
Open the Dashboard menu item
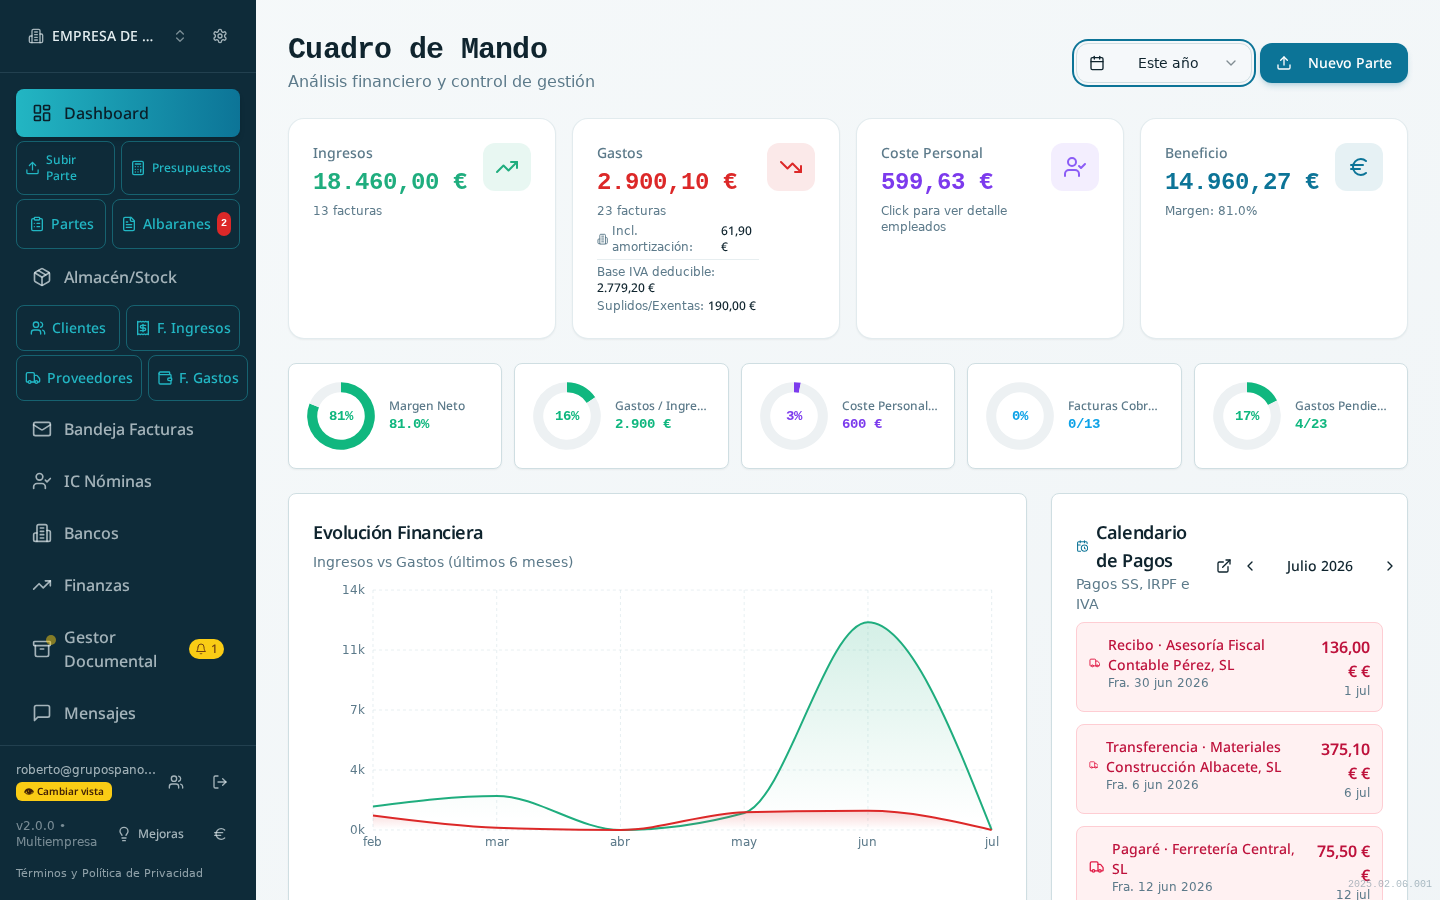point(128,113)
